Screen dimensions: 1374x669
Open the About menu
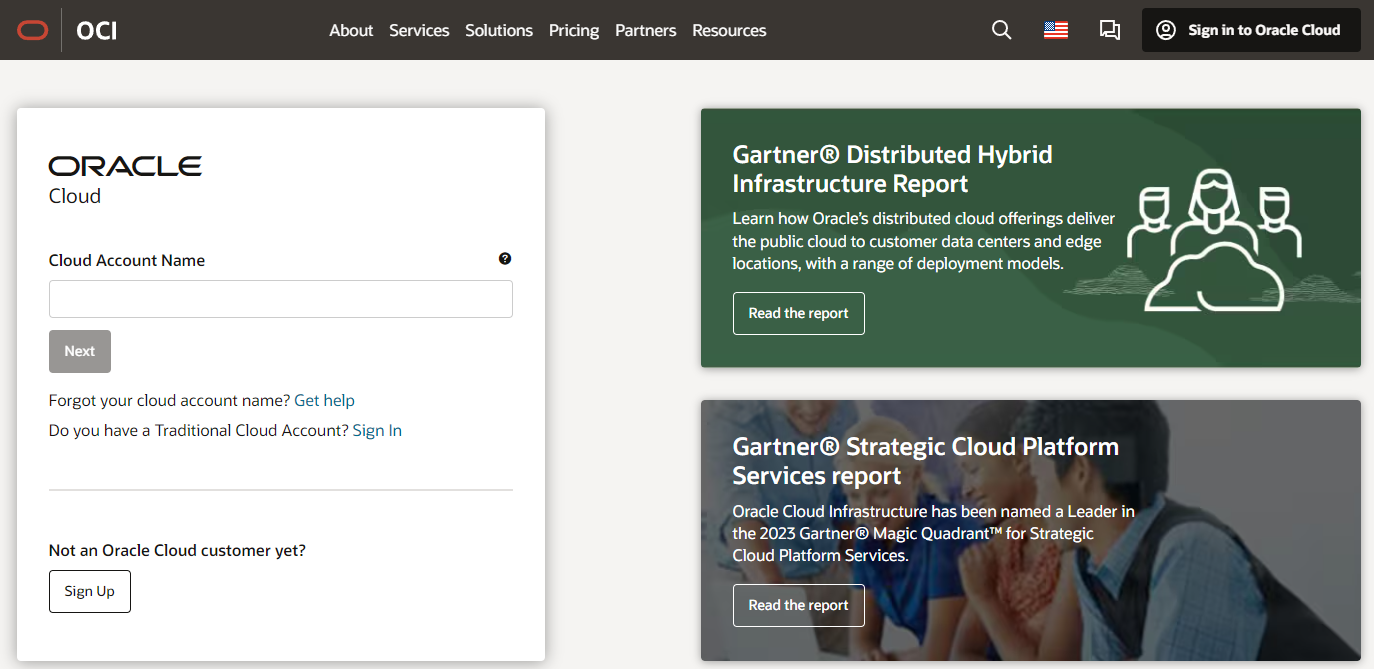point(351,30)
